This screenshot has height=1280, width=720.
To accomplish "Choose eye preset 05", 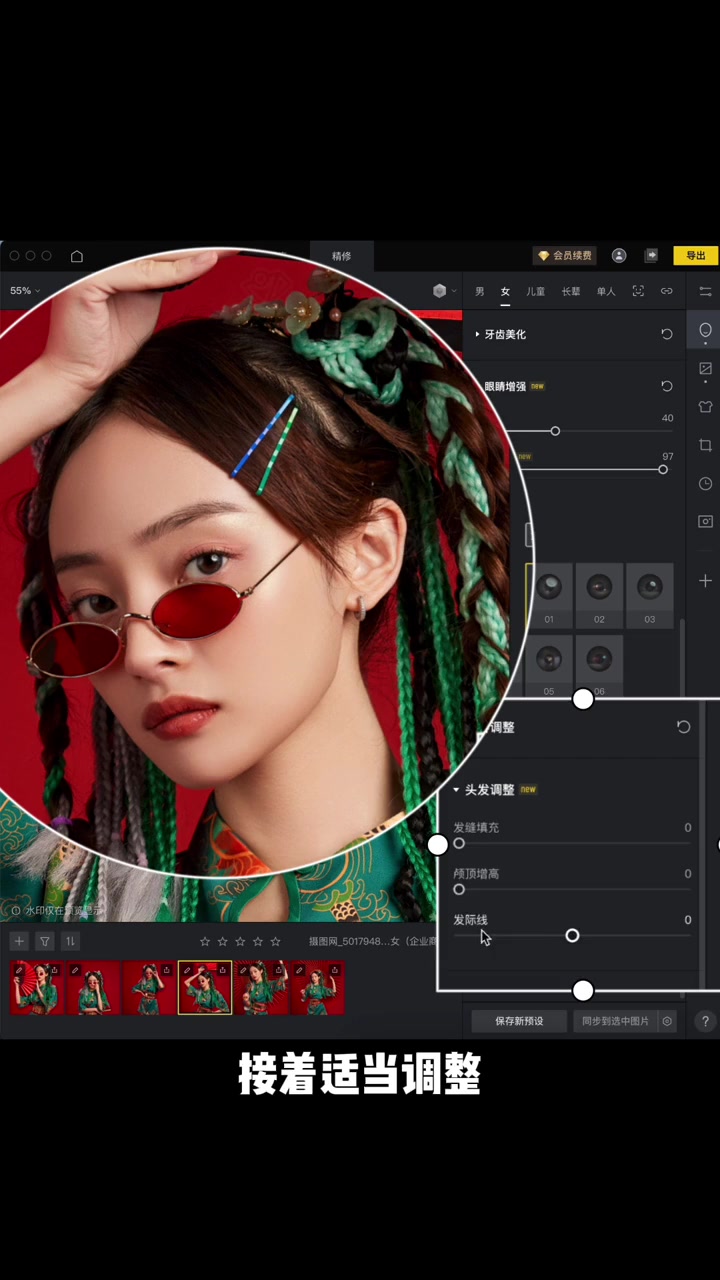I will pyautogui.click(x=548, y=665).
